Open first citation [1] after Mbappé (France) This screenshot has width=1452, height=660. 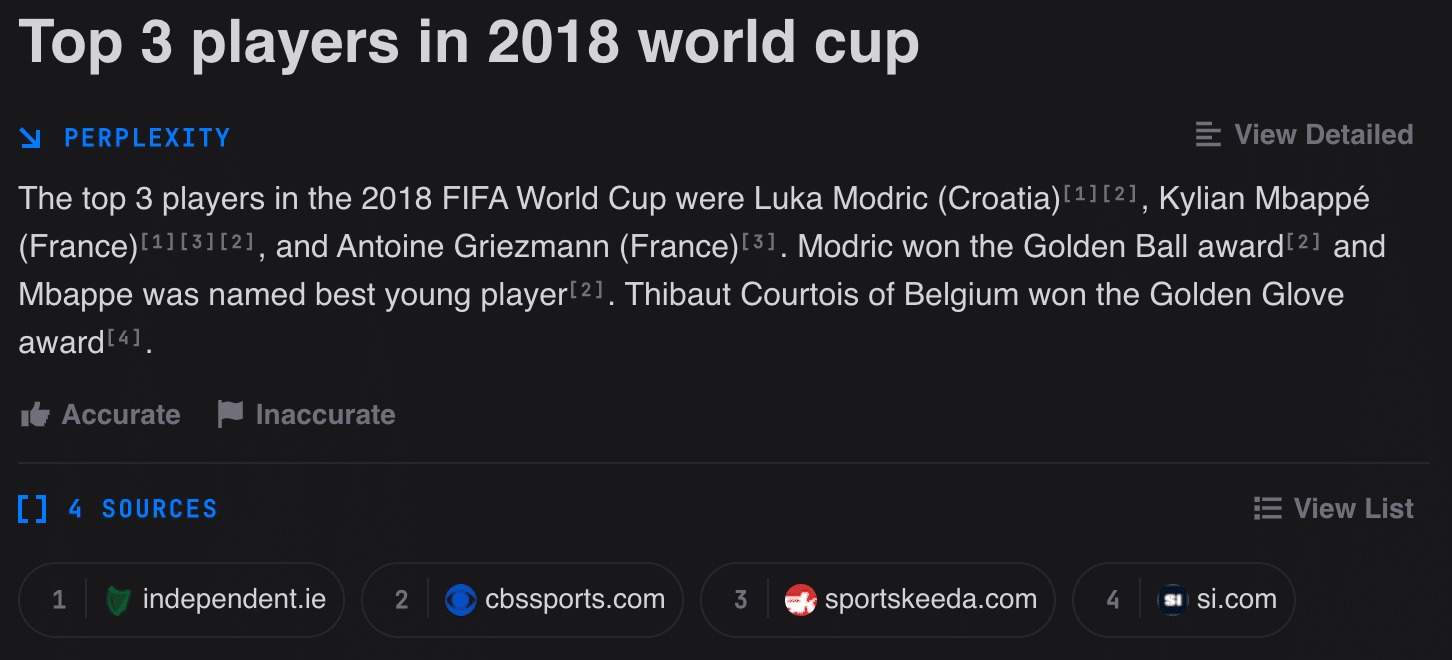[x=158, y=240]
